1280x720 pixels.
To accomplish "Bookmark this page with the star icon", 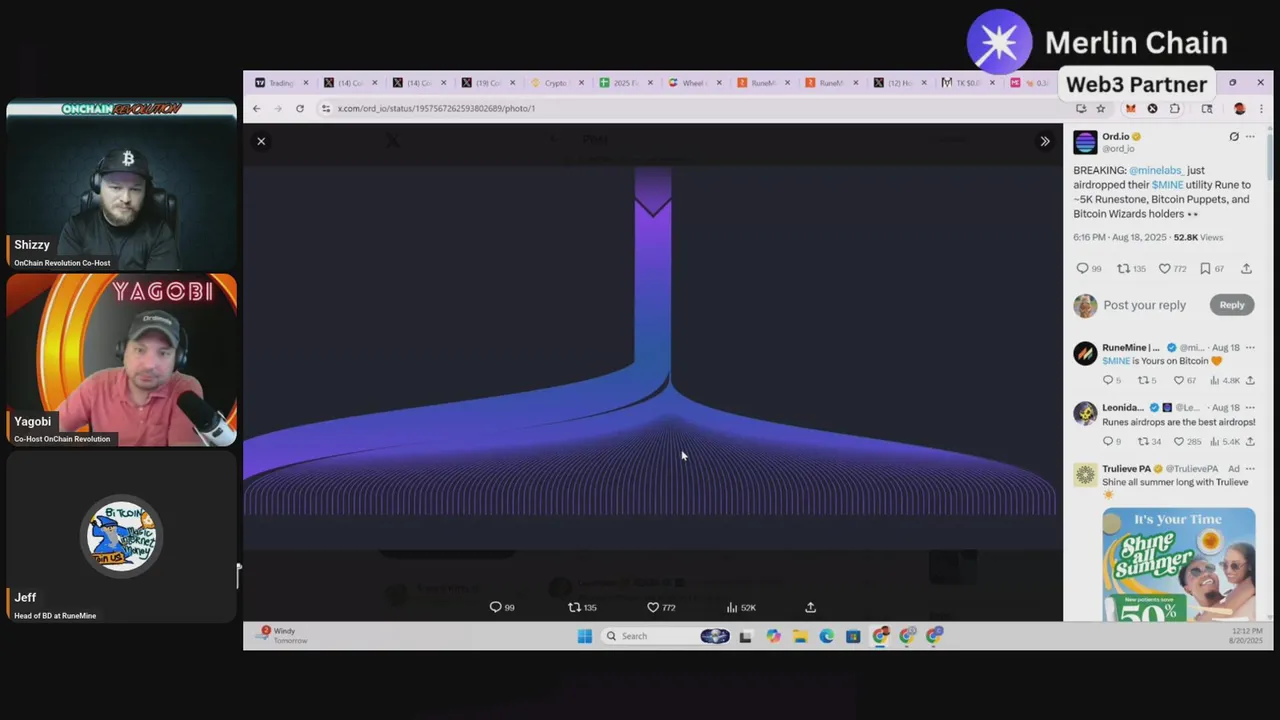I will tap(1101, 108).
